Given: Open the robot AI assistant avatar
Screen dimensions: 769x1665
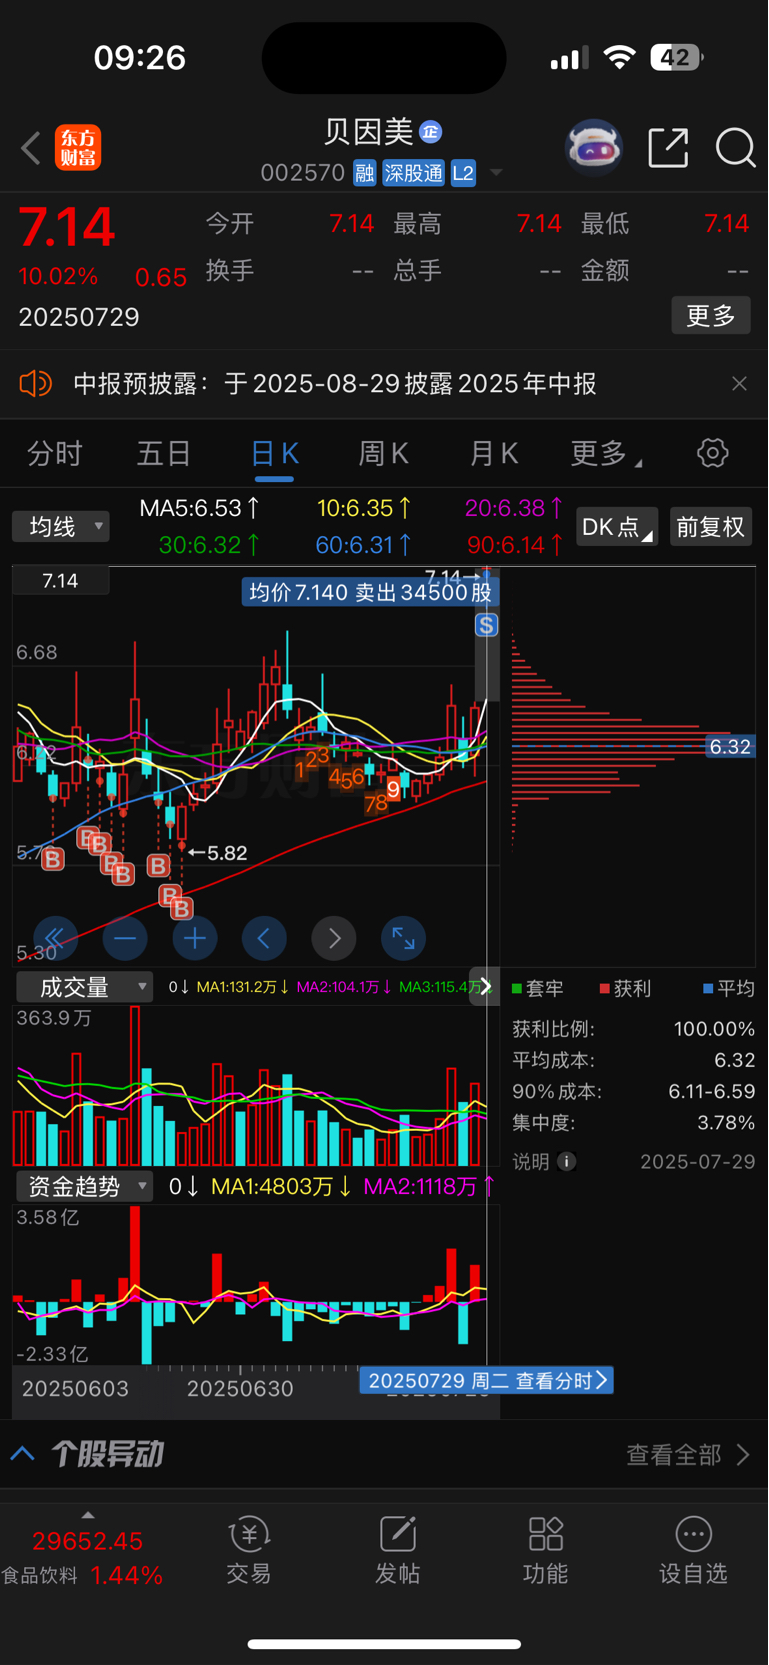Looking at the screenshot, I should pos(594,148).
